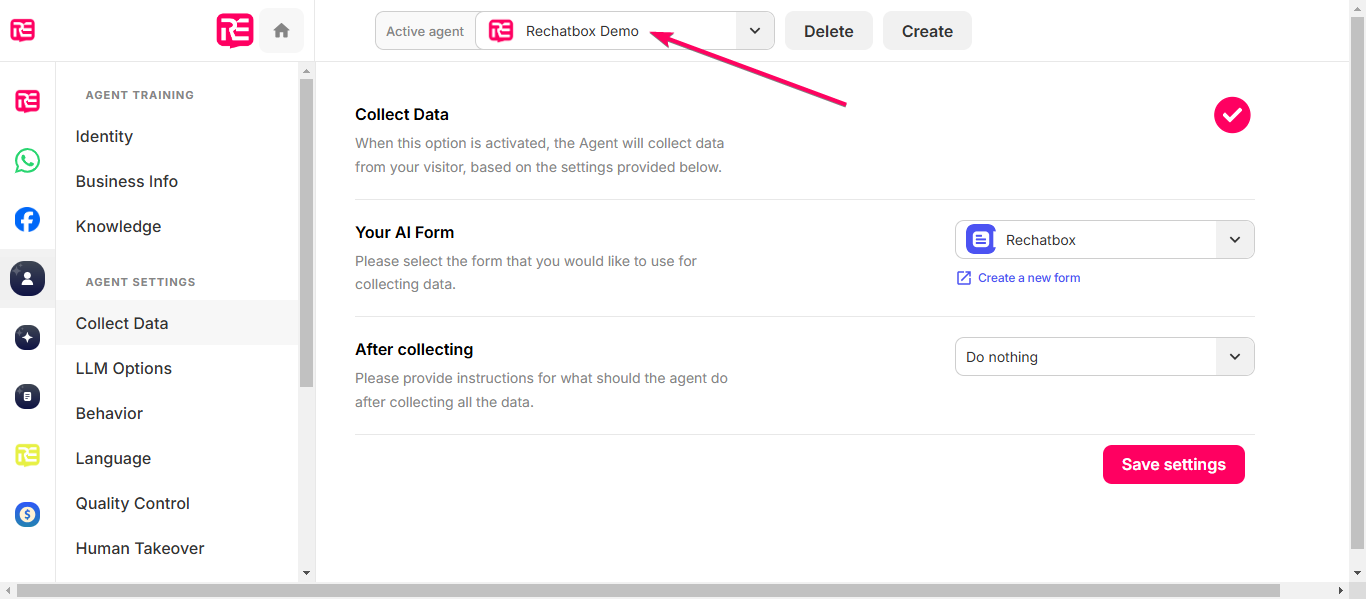Expand the Do nothing dropdown

tap(1105, 357)
